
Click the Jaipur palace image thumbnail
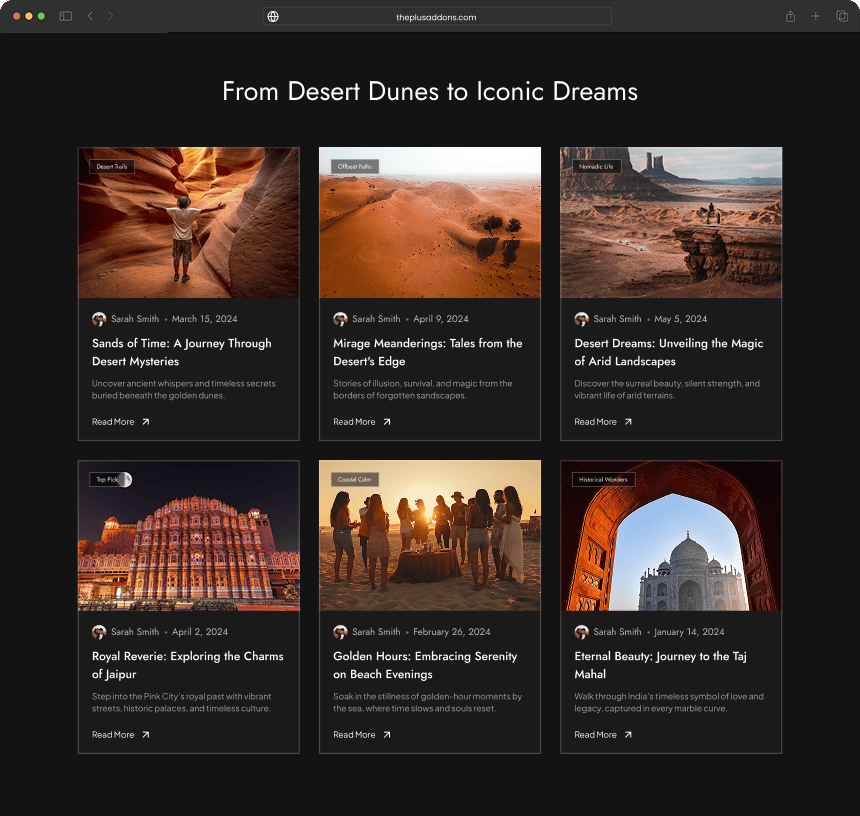click(188, 535)
